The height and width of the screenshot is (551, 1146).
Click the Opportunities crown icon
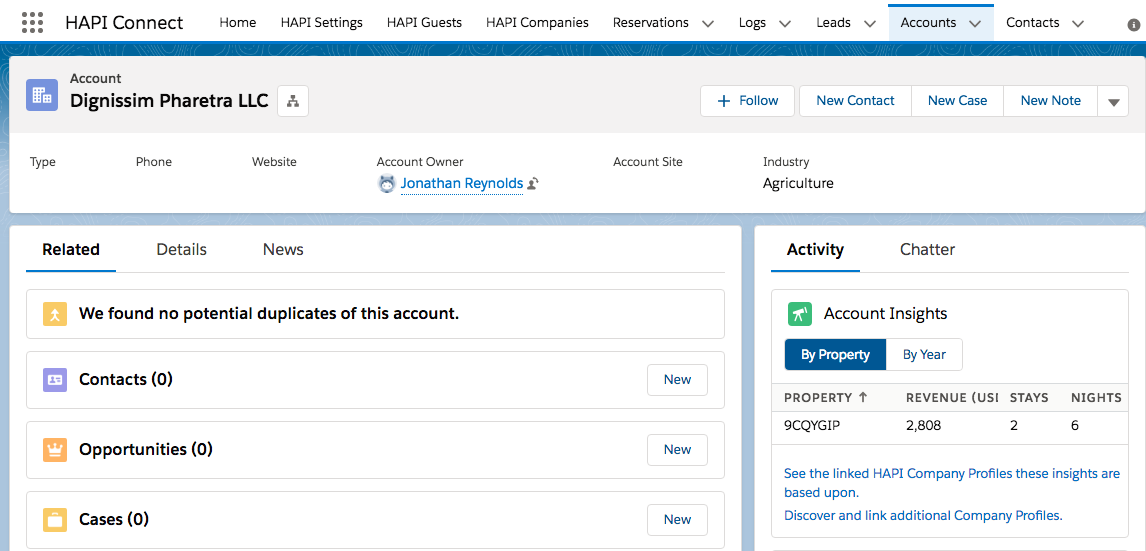pos(55,450)
